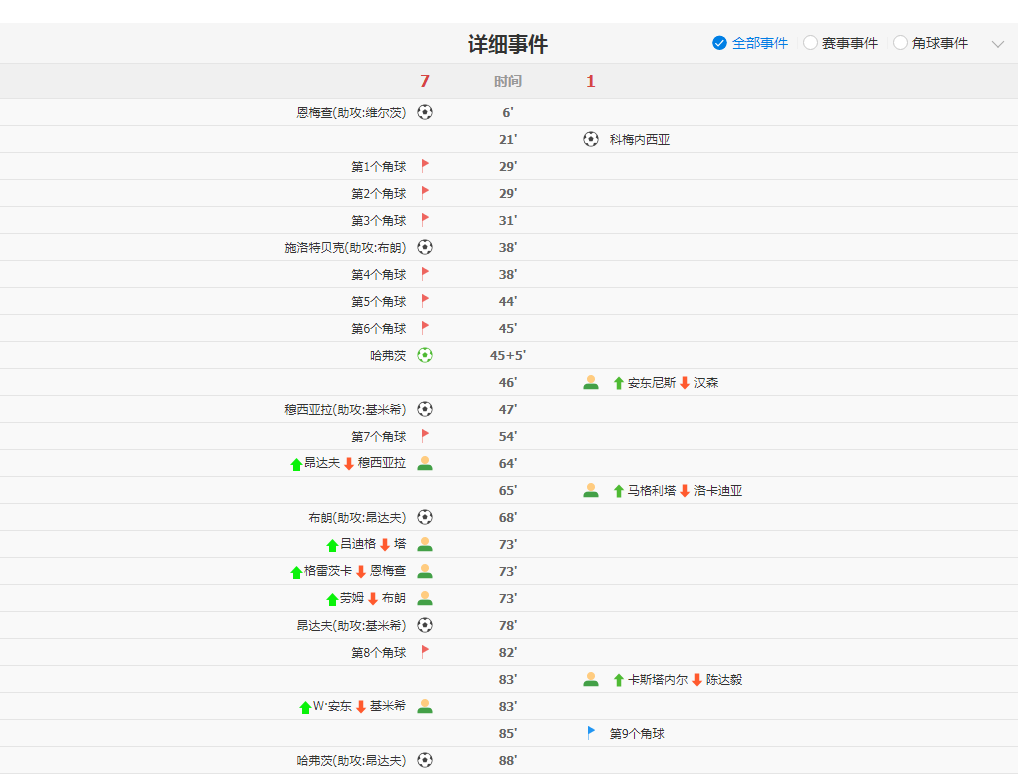Click the goal ball icon beside 科梅内西亚
Image resolution: width=1021 pixels, height=777 pixels.
point(591,139)
